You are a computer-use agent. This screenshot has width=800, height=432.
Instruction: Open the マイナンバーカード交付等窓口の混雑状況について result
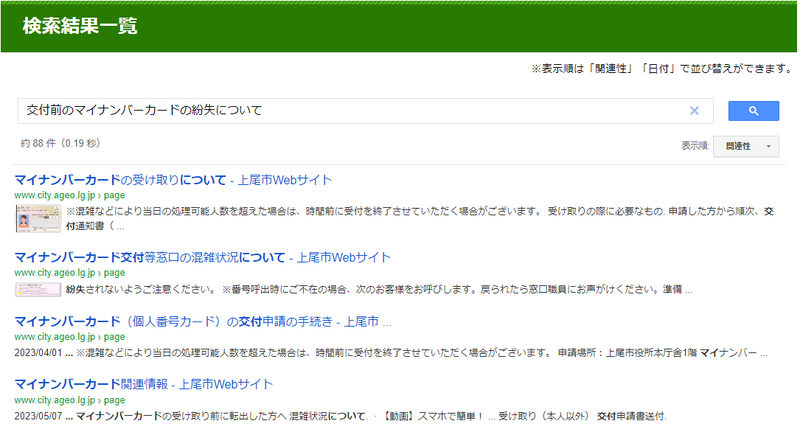click(202, 257)
